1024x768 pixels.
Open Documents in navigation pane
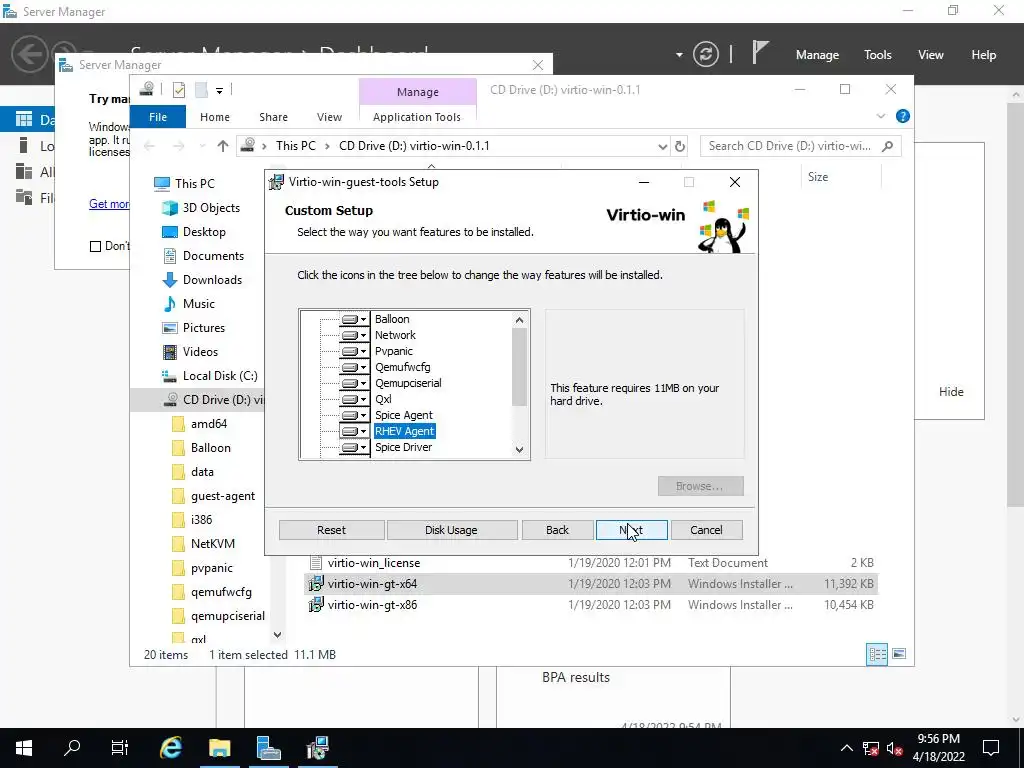point(203,256)
